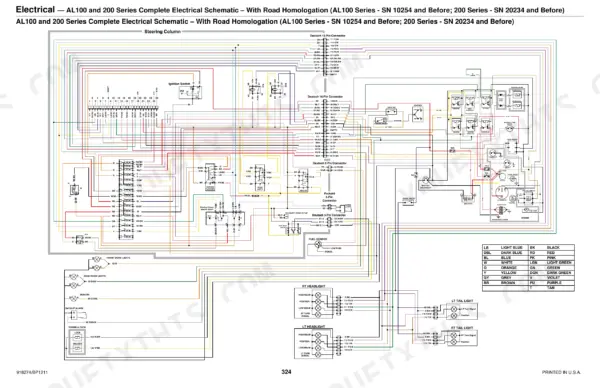Click the 'RT TAIL LIGHT' label
Viewport: 600px width, 388px height.
[x=462, y=328]
